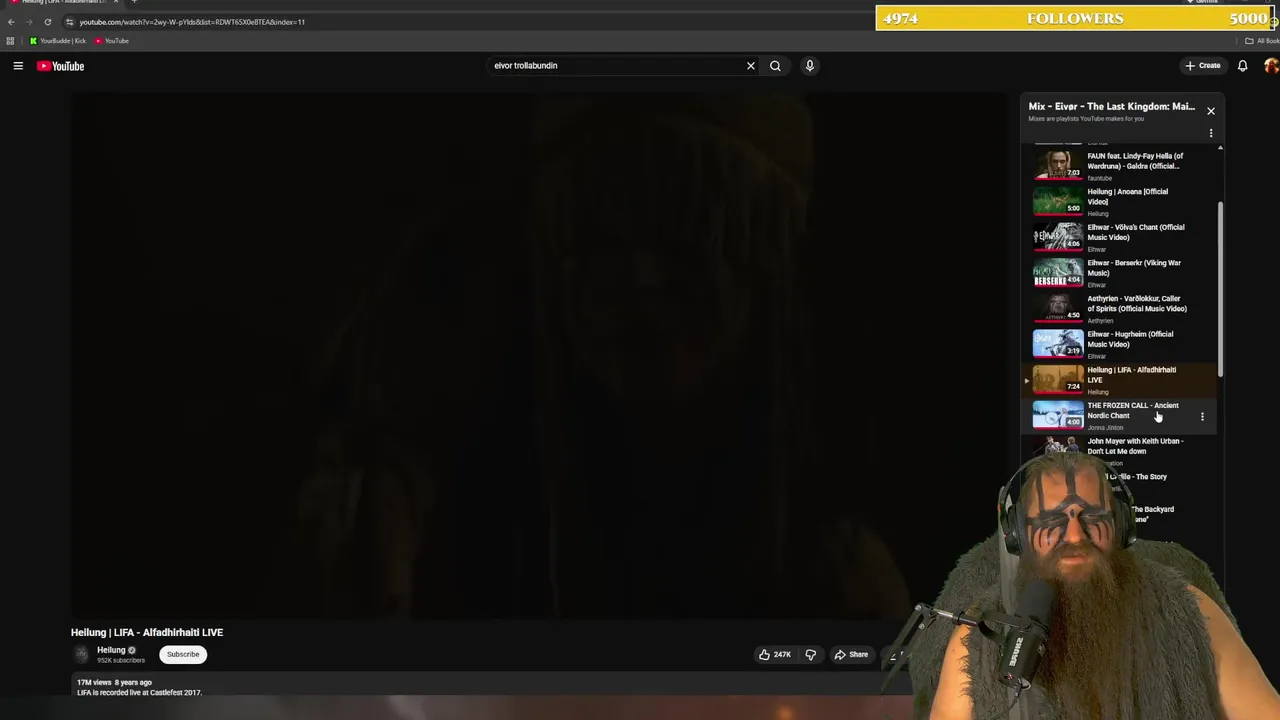
Task: Like the video with thumbs up
Action: click(x=765, y=655)
